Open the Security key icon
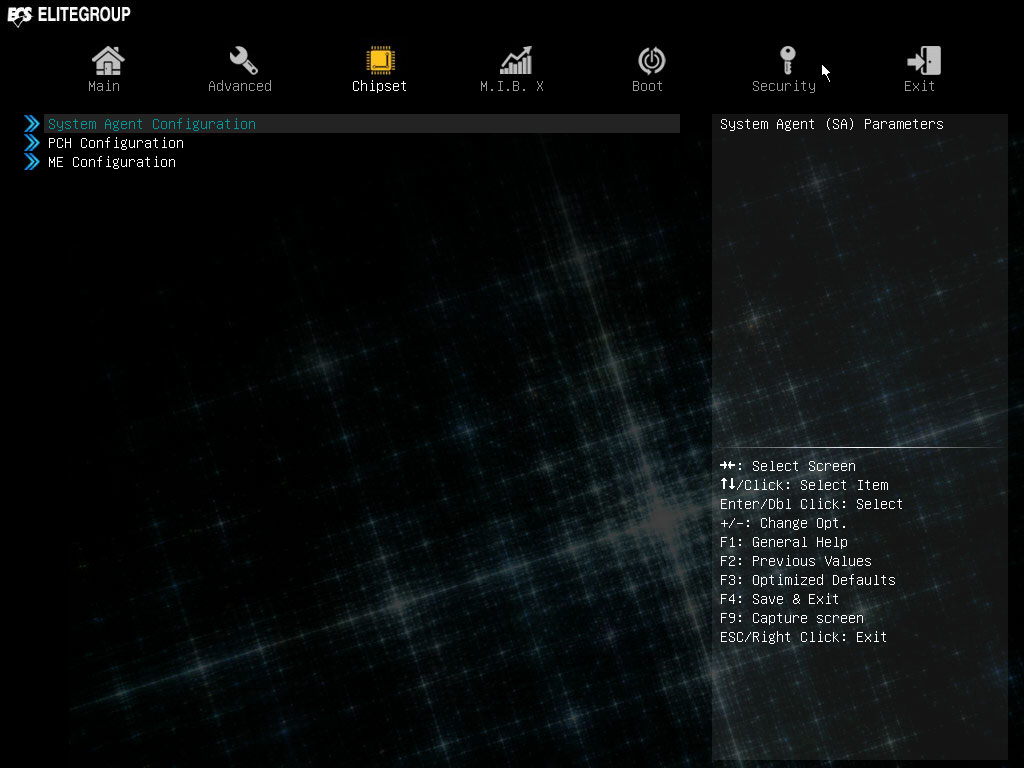Image resolution: width=1024 pixels, height=768 pixels. (x=788, y=61)
